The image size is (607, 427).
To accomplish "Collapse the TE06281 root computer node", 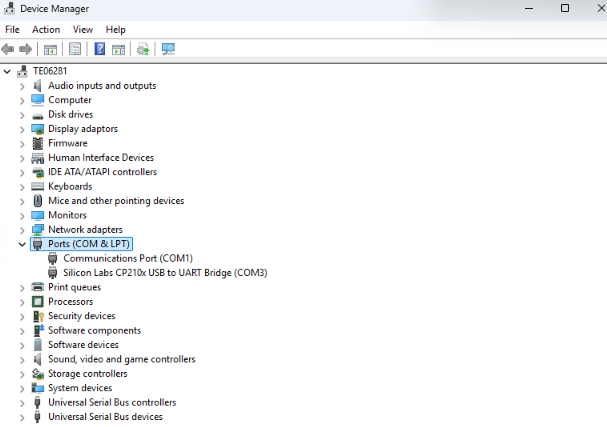I will click(x=8, y=71).
